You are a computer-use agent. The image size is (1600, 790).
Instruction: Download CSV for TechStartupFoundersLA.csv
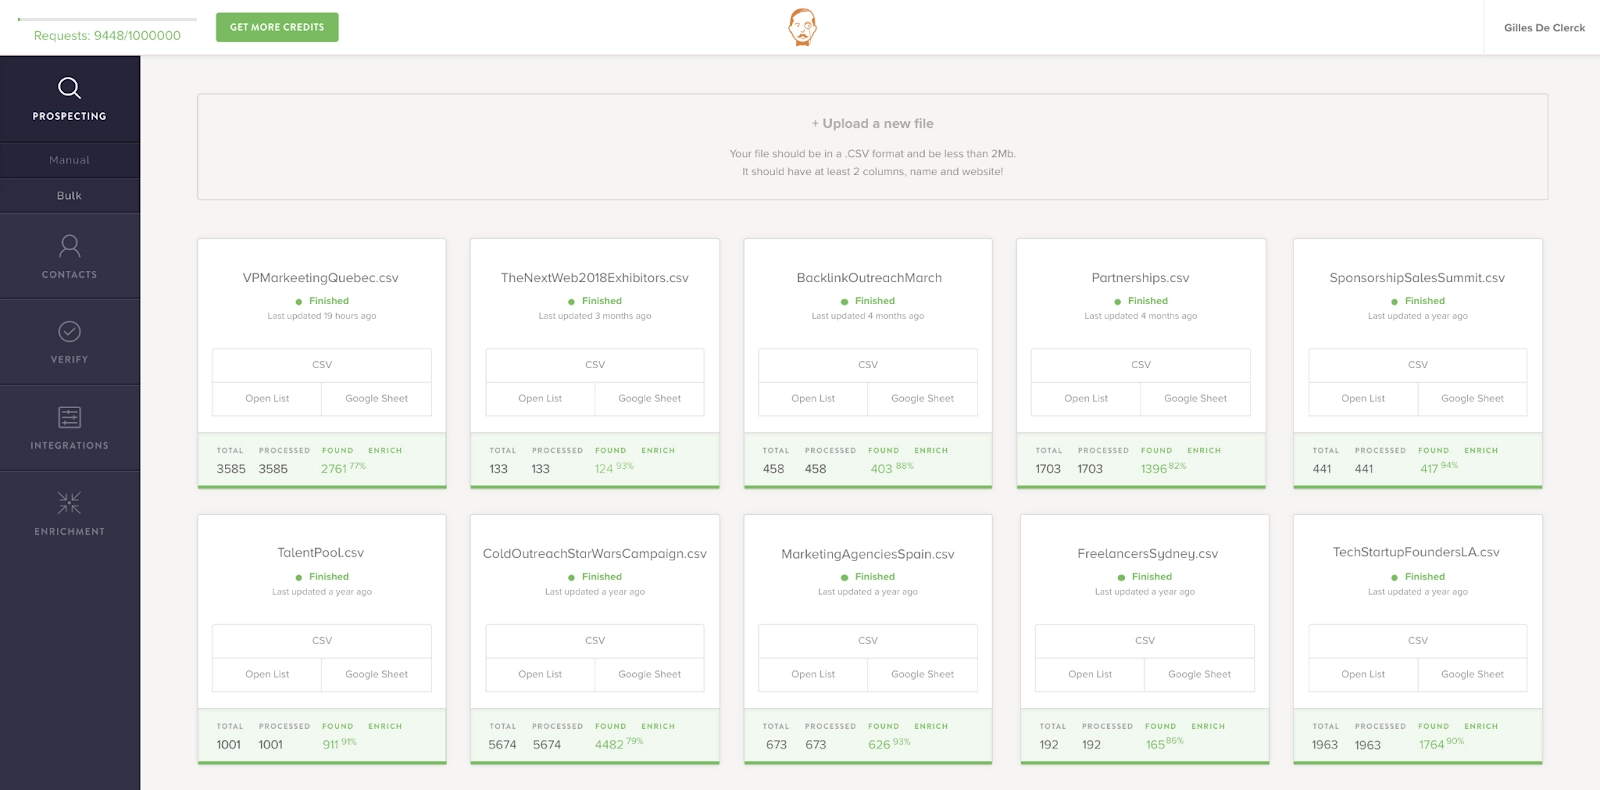click(1418, 641)
